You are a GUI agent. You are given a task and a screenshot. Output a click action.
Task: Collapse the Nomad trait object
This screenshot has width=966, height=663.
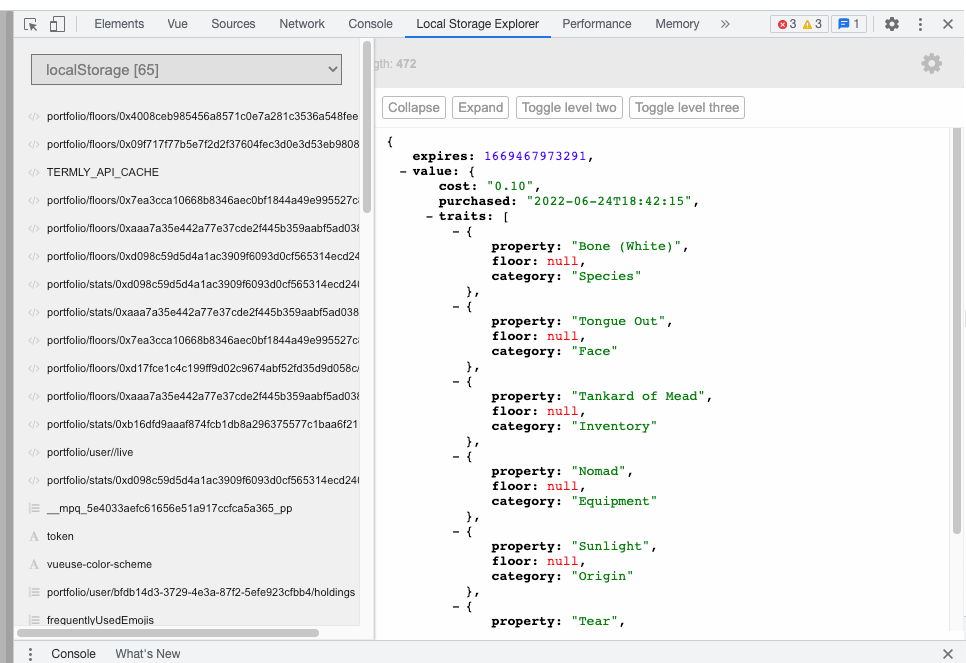(456, 457)
